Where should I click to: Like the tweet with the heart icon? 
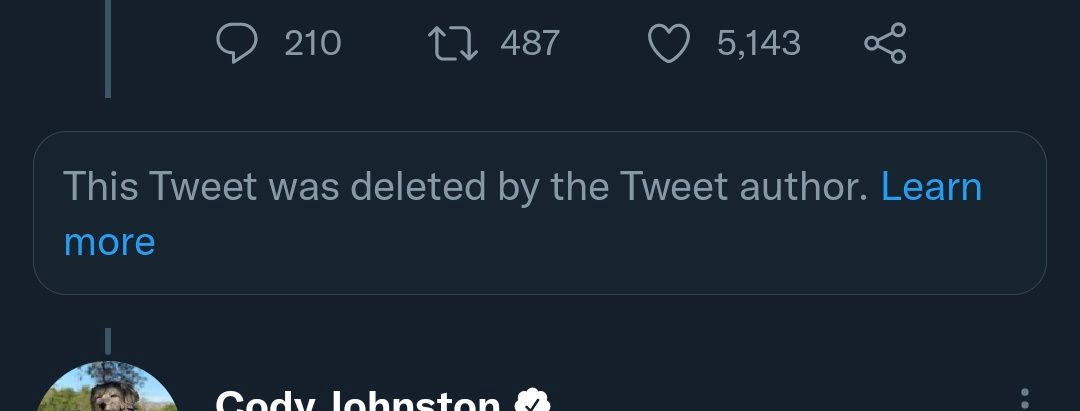coord(670,43)
